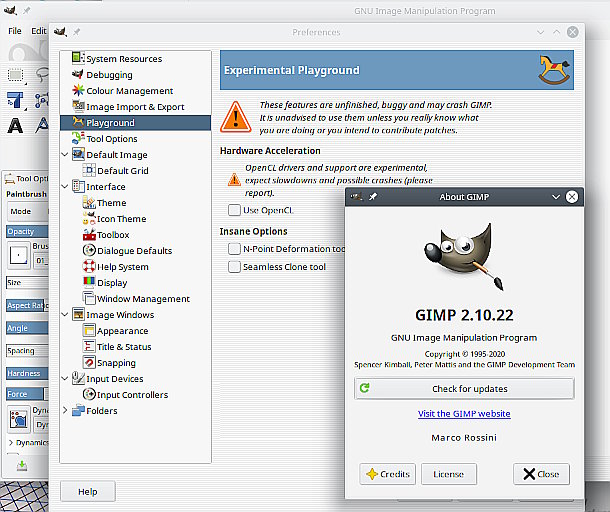
Task: Open the About GIMP title bar dropdown arrow
Action: (x=556, y=197)
